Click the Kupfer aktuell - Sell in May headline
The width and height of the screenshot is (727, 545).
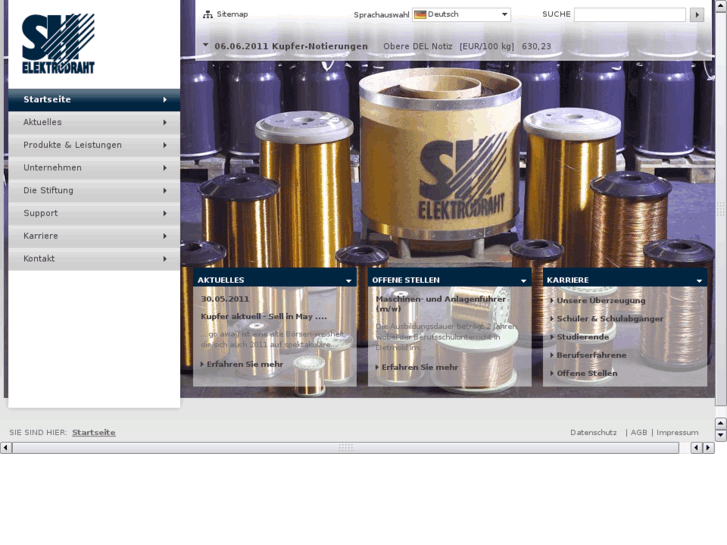264,317
